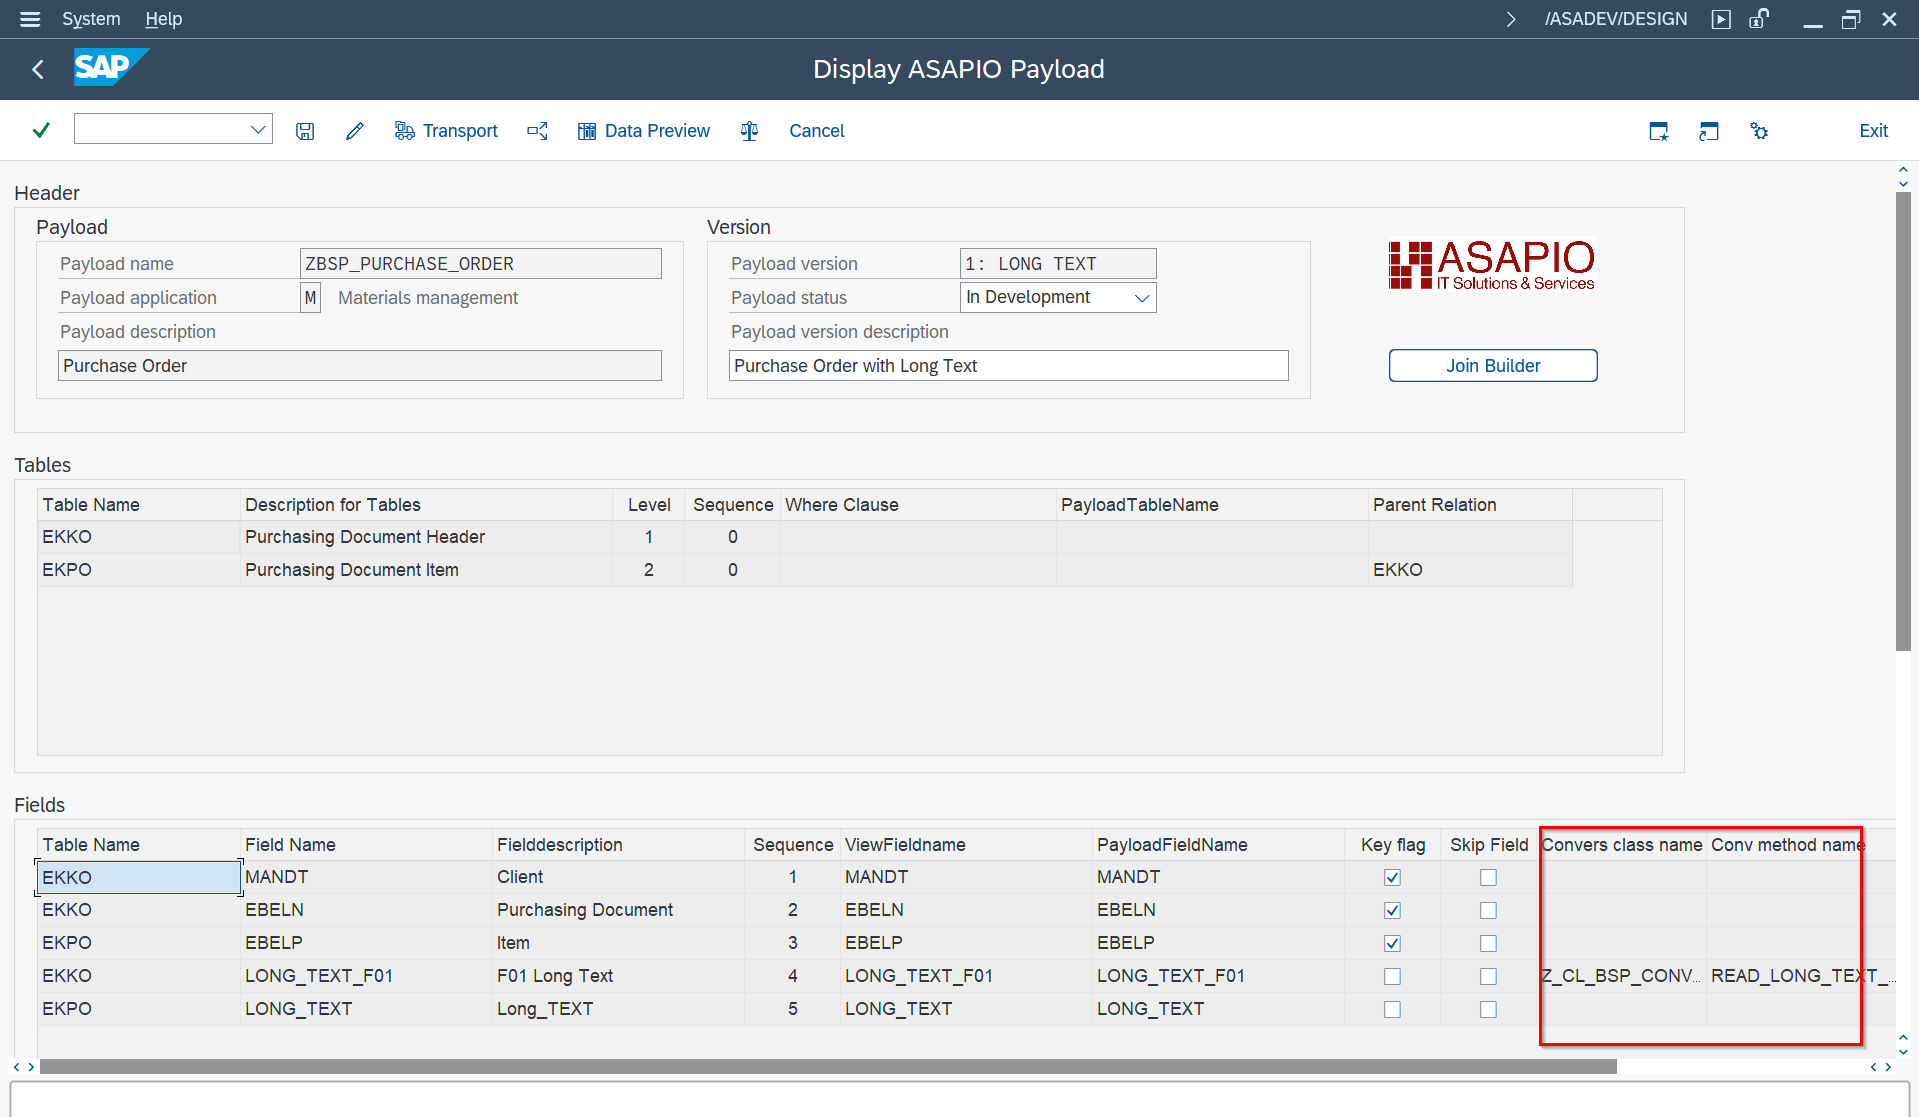Screen dimensions: 1919x1117
Task: Click the Convers class name column header
Action: (1622, 845)
